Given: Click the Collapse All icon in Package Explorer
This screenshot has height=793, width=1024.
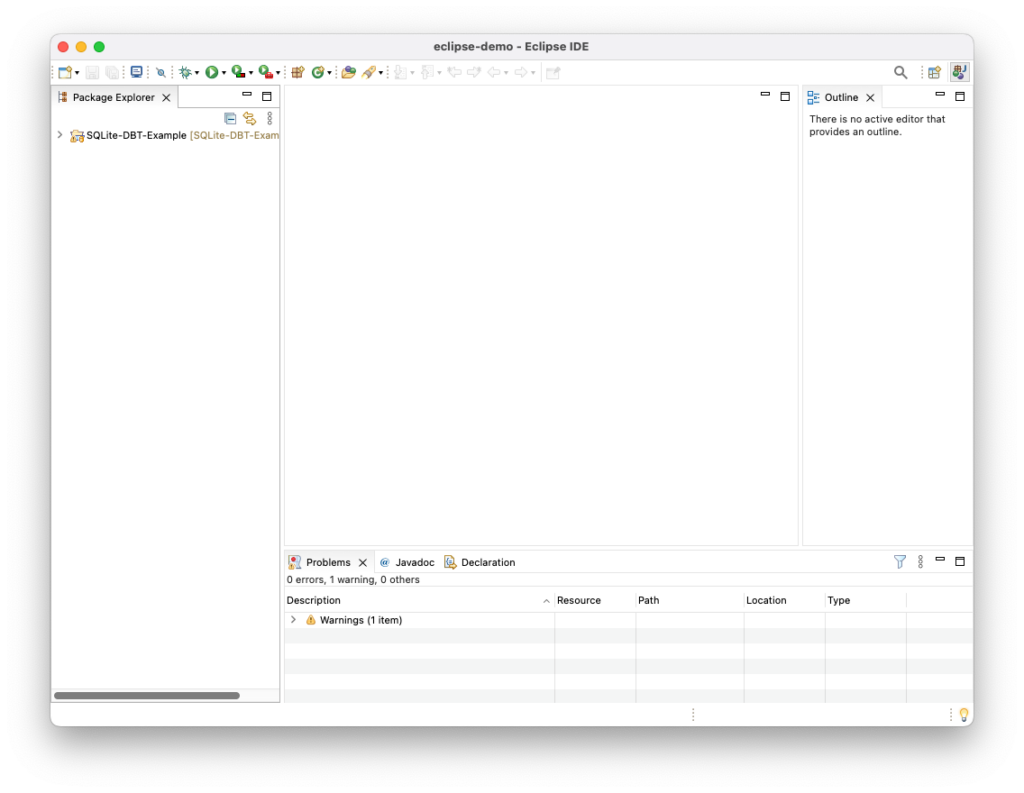Looking at the screenshot, I should point(230,118).
